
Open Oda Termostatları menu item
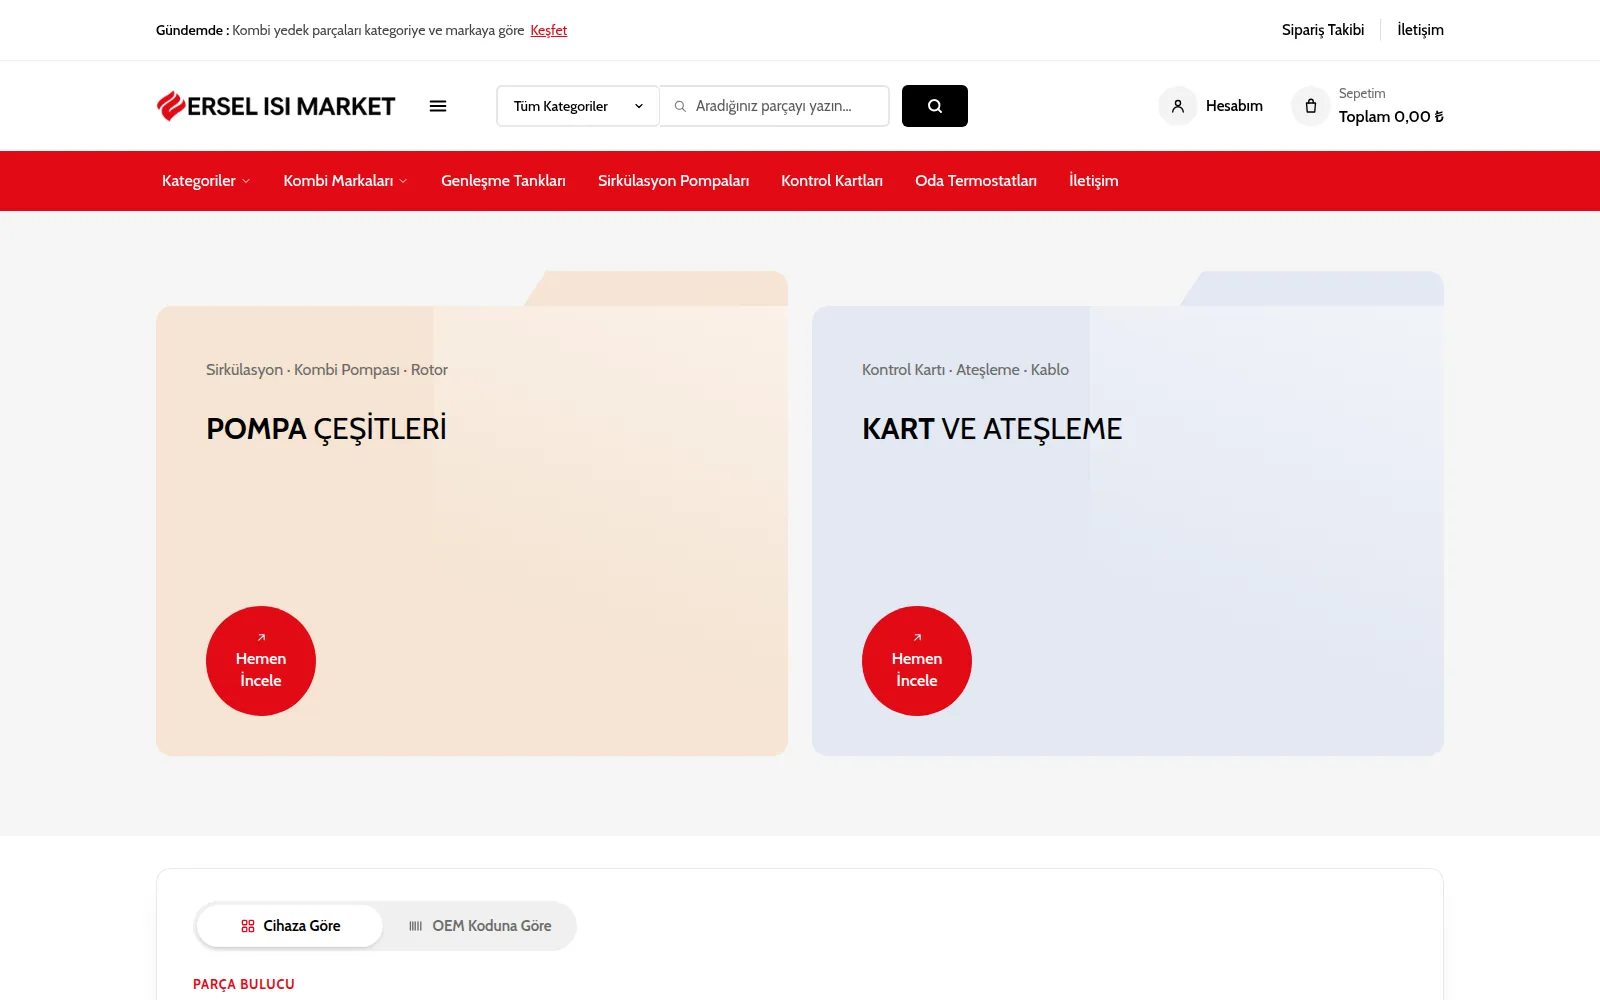976,181
